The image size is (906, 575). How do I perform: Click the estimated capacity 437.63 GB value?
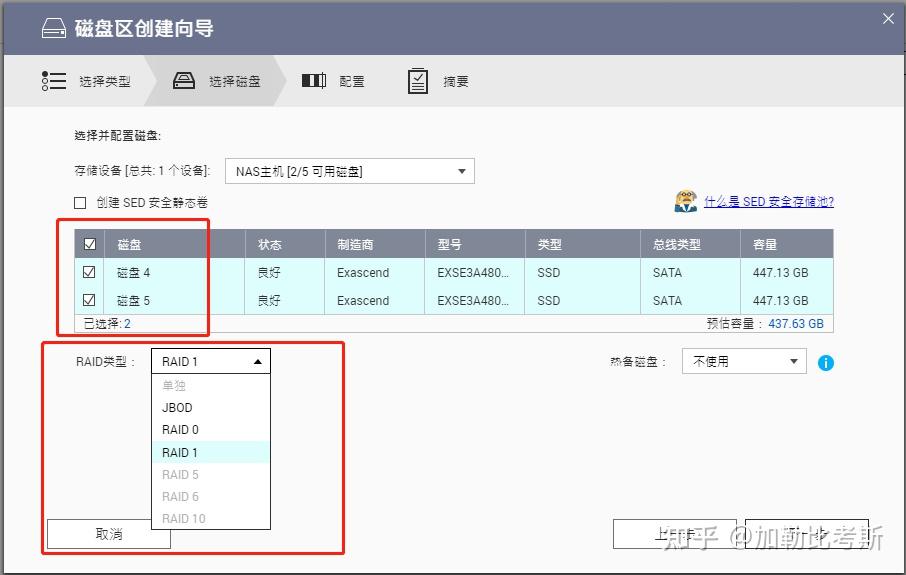(796, 324)
